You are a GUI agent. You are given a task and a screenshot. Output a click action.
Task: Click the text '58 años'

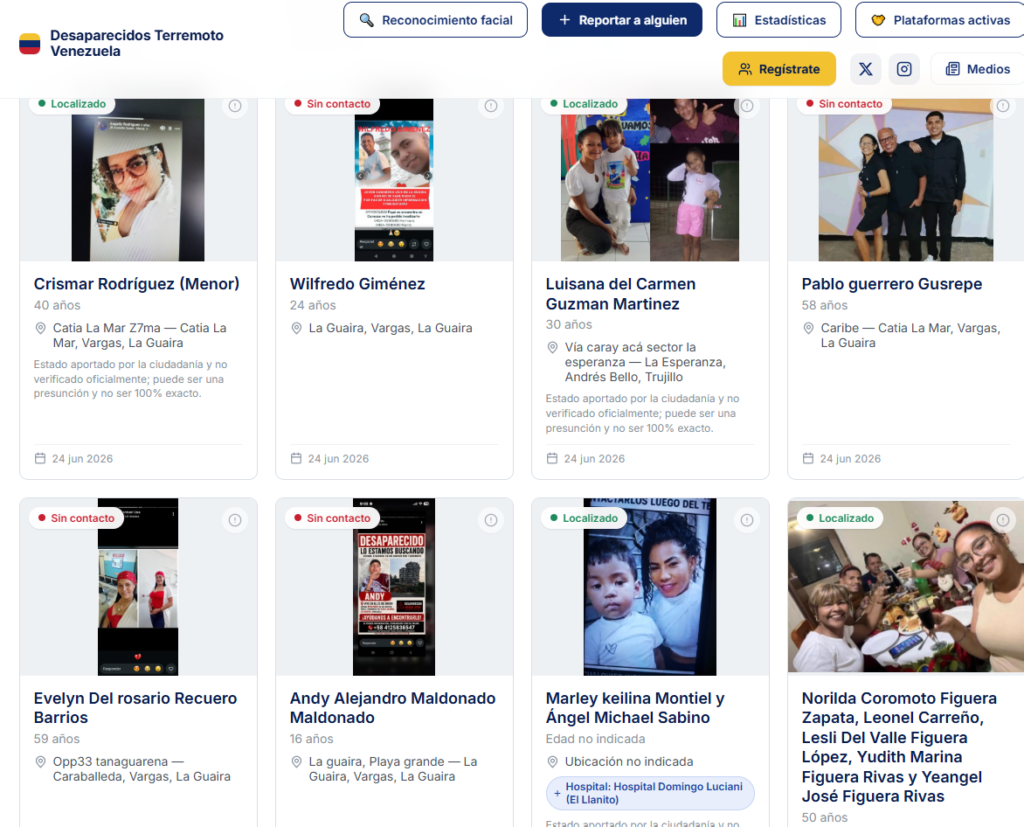click(x=825, y=305)
